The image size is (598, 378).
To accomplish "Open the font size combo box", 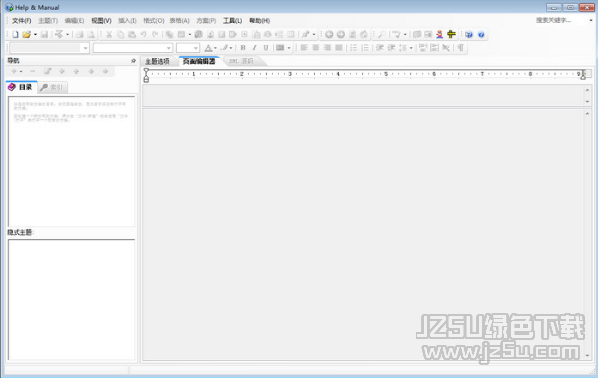I will pyautogui.click(x=188, y=48).
